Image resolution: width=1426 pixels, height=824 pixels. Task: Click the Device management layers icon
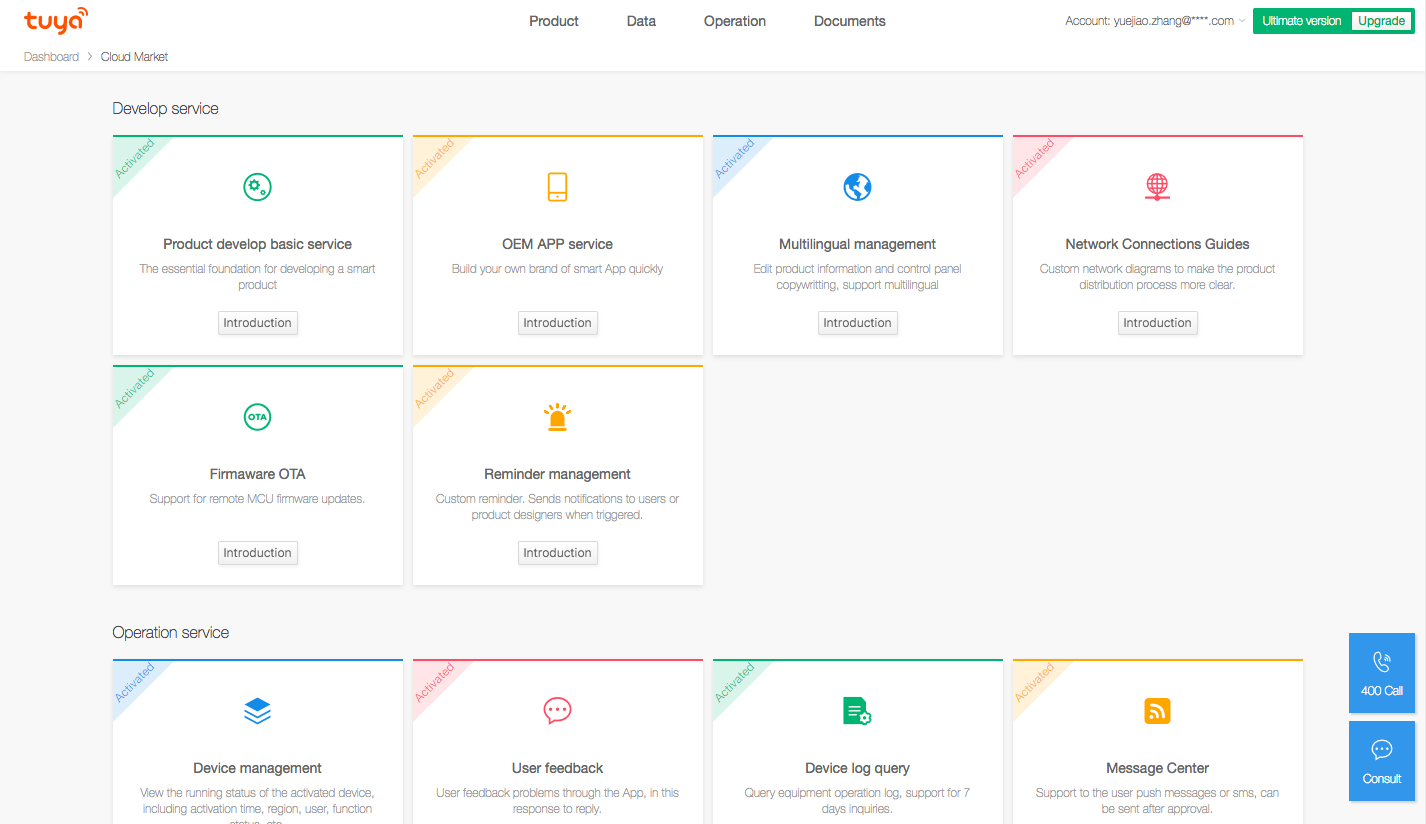257,711
